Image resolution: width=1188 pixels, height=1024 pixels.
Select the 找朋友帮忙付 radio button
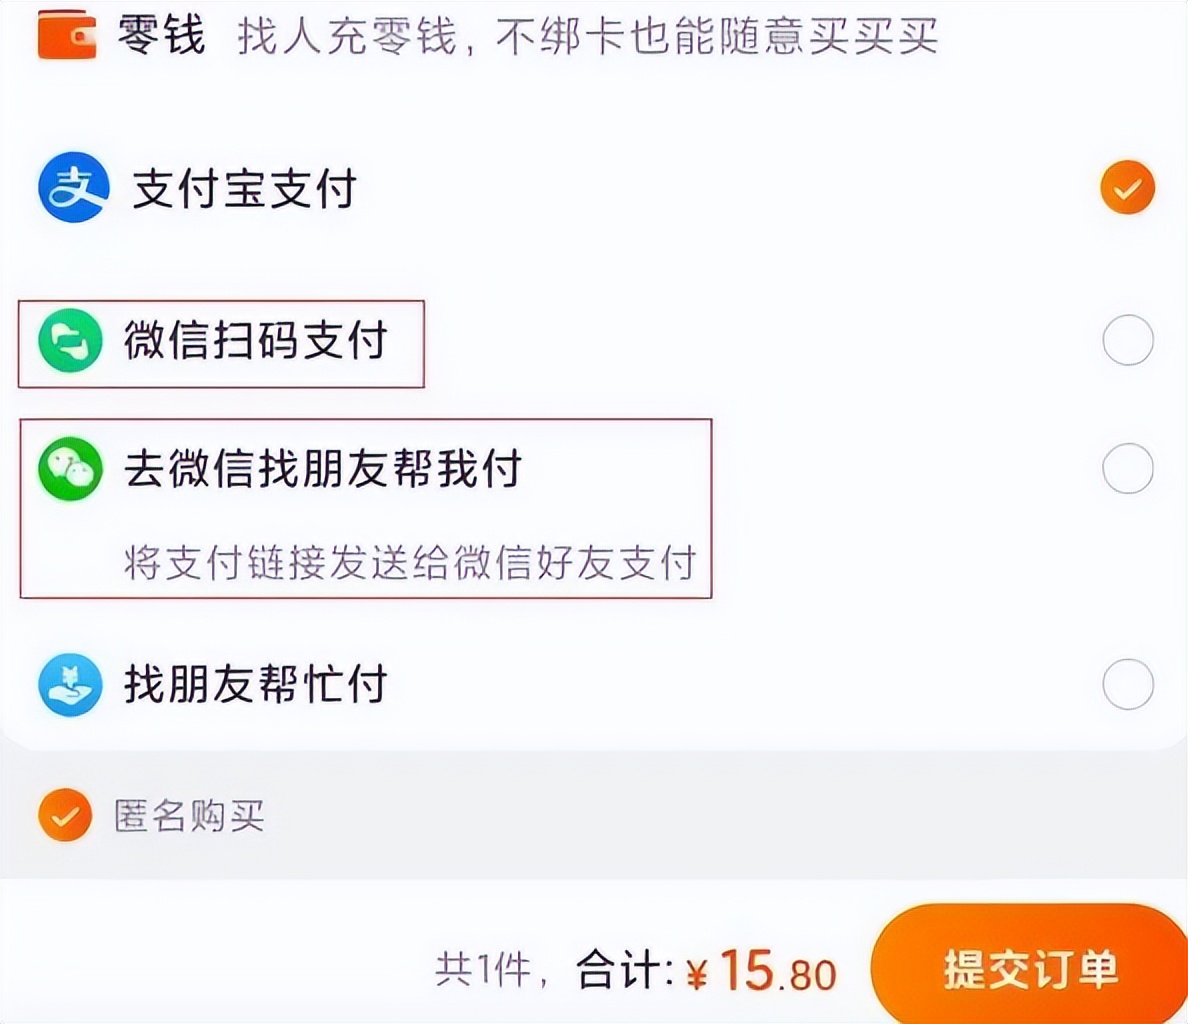(x=1128, y=686)
